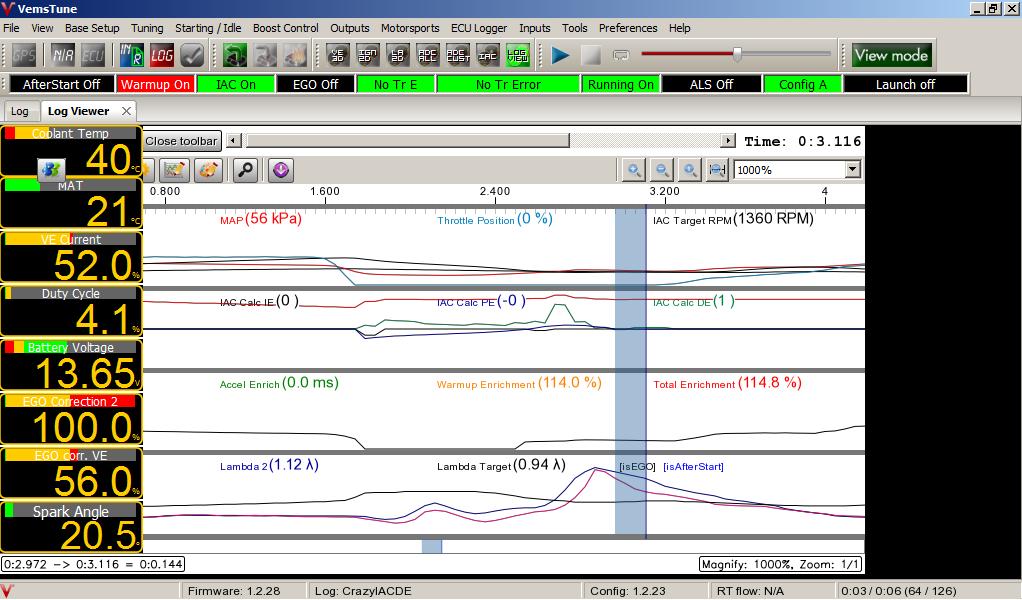Click the red LOG toolbar icon
The image size is (1022, 600).
click(162, 56)
